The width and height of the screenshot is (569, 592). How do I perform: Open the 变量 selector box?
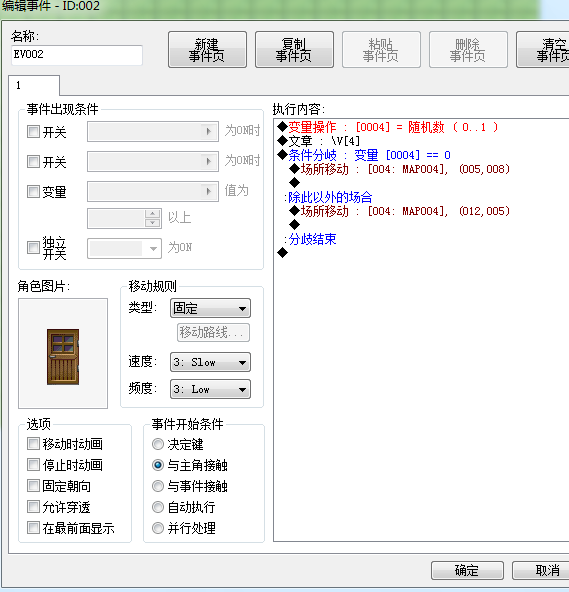(x=153, y=191)
